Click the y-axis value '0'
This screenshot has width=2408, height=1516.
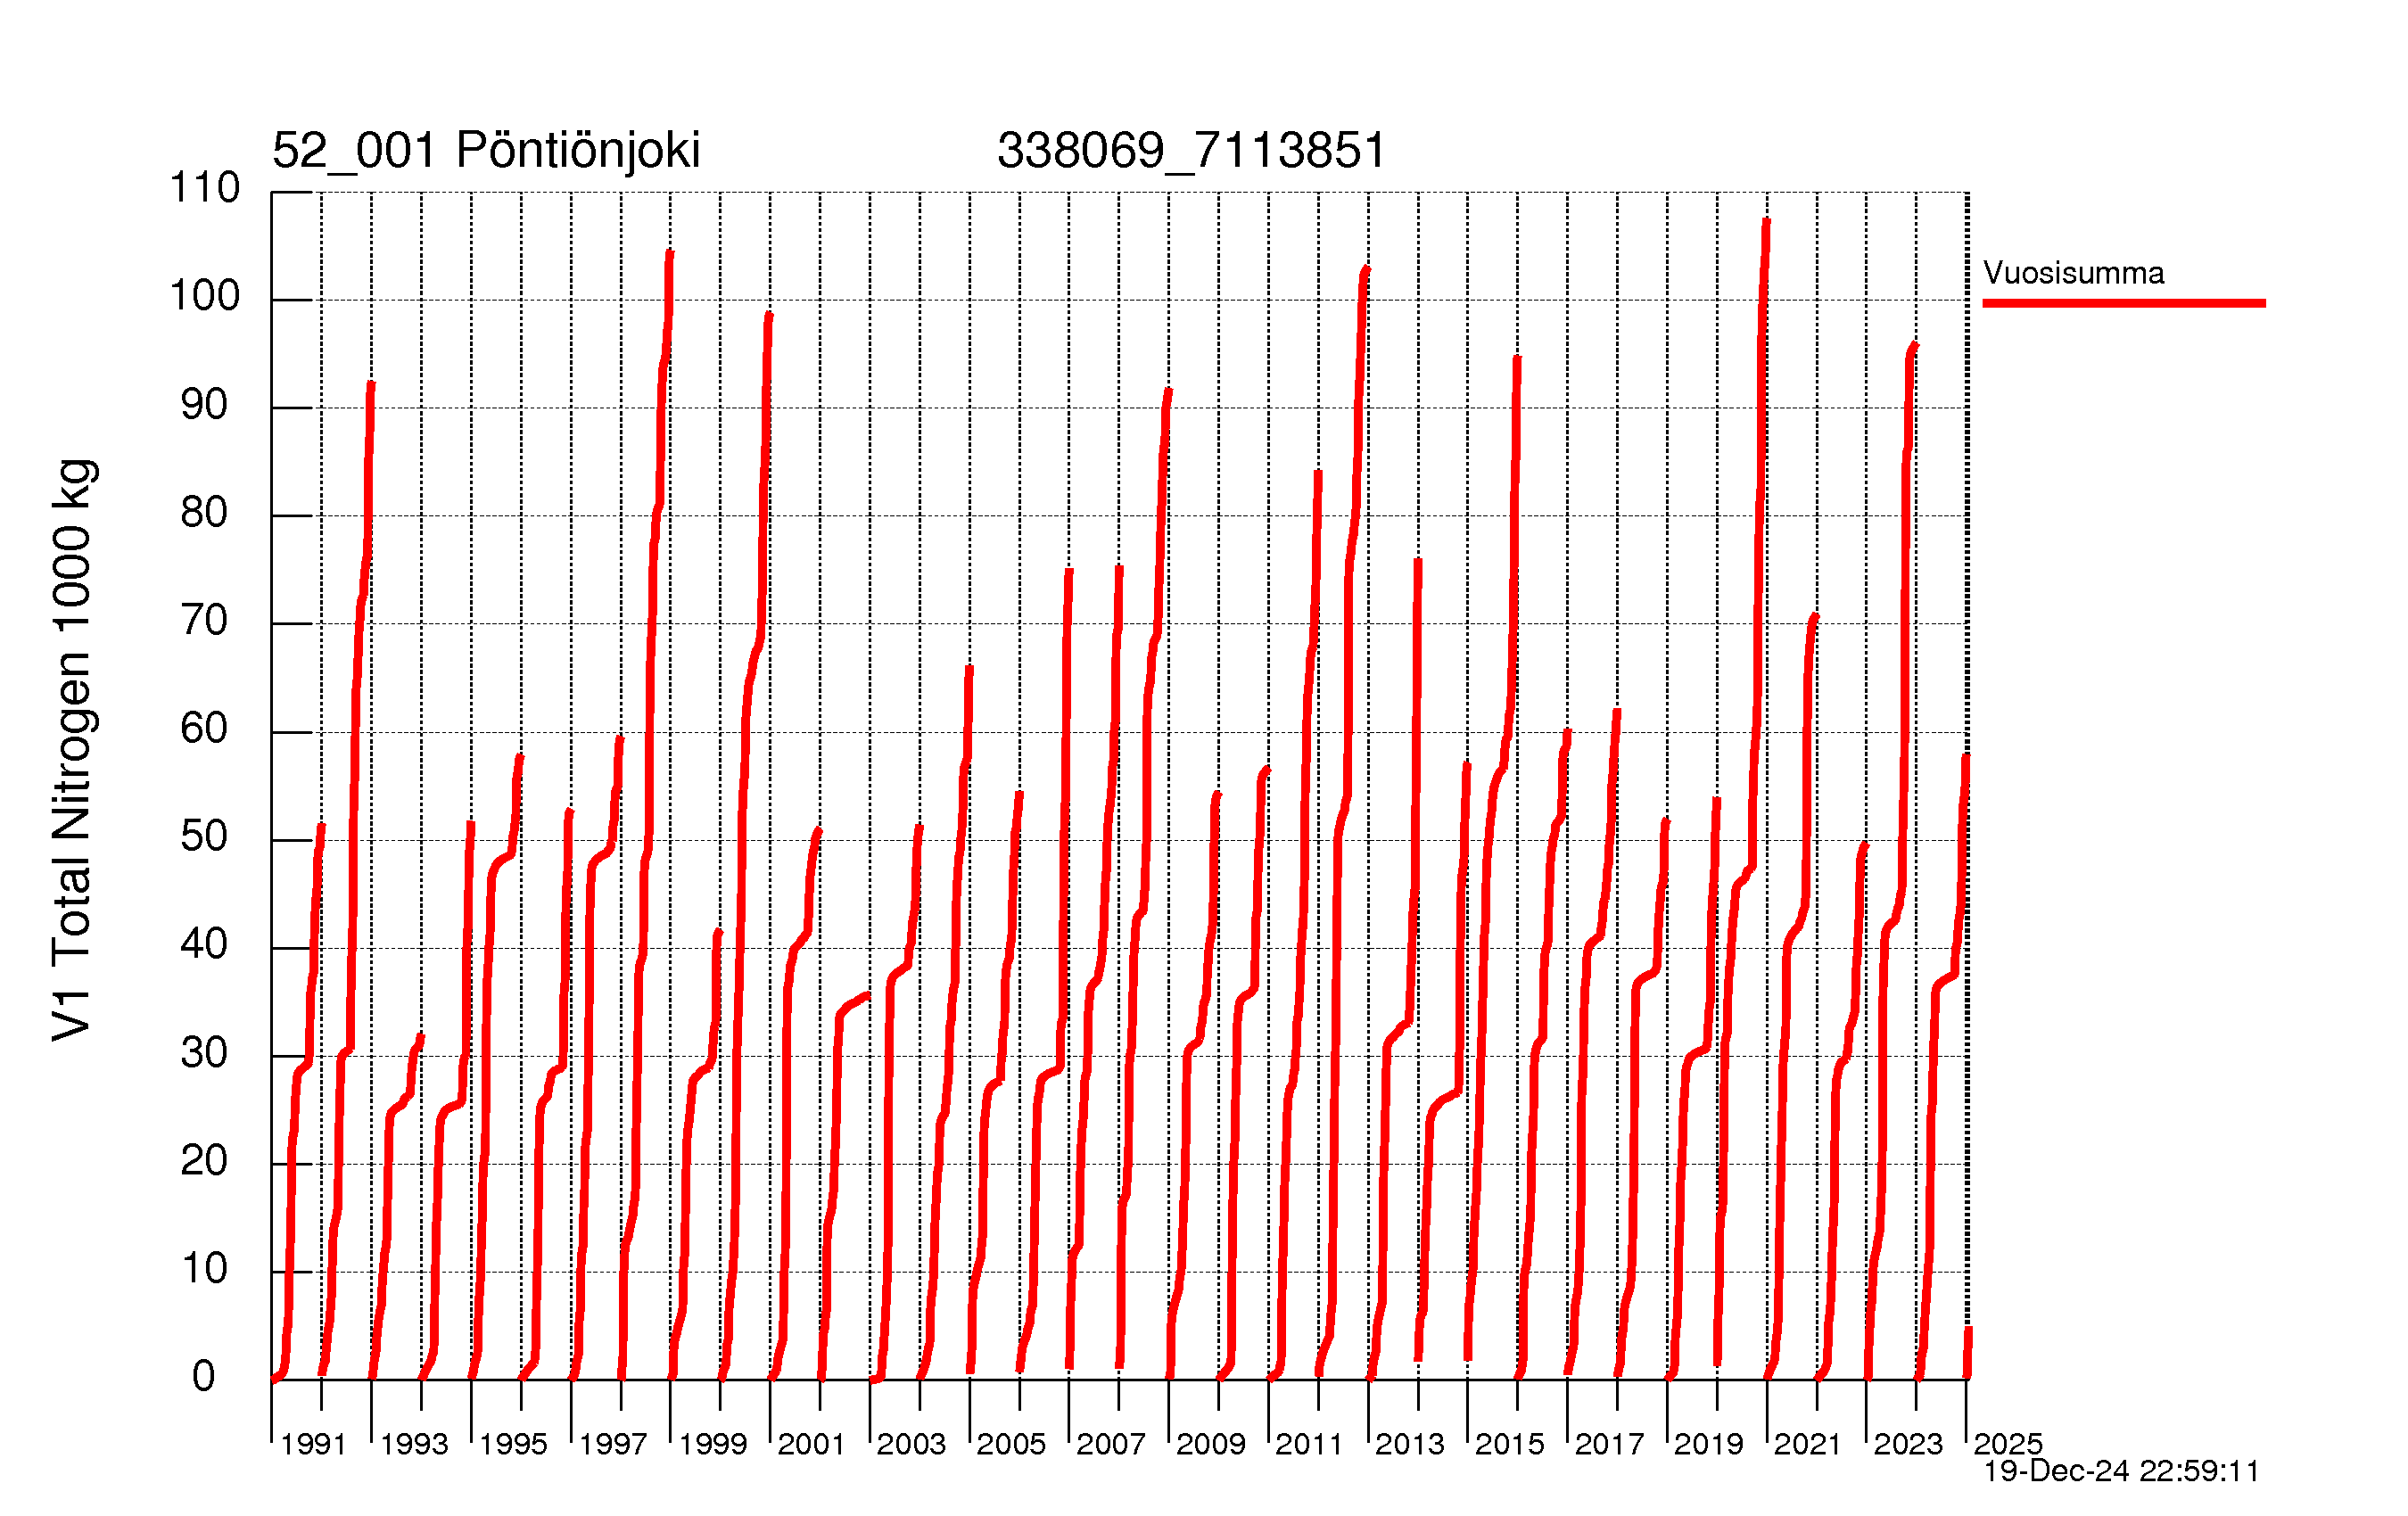pos(204,1377)
